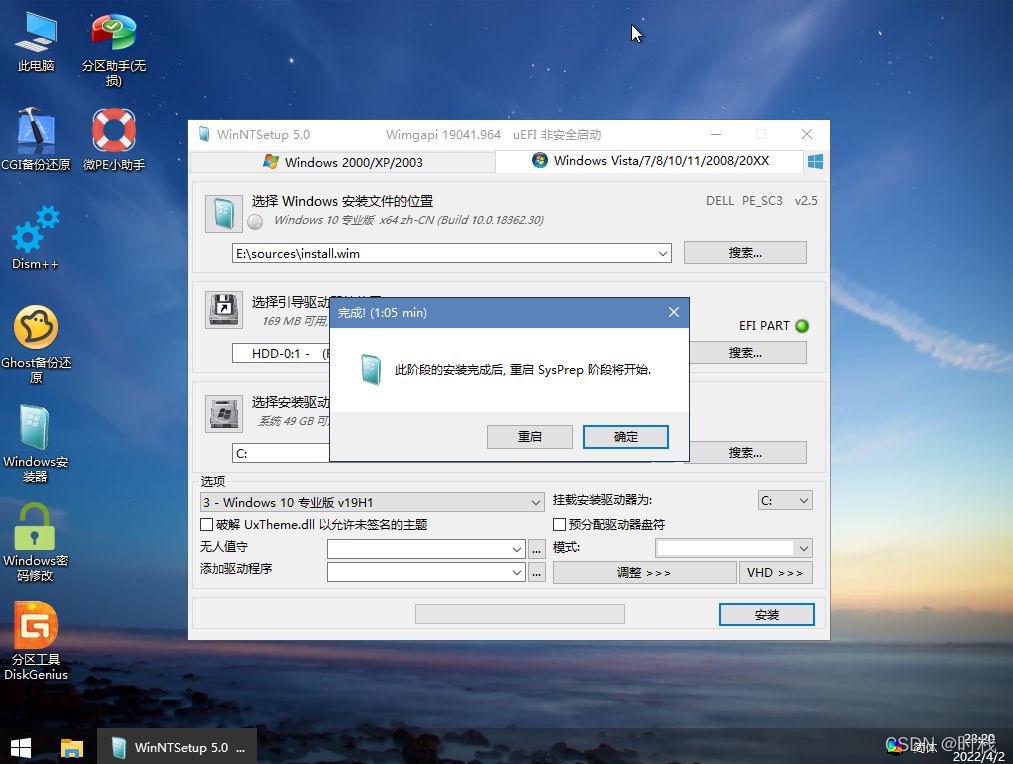Click text 'DELL PE_SC3 v2.5'
Image resolution: width=1013 pixels, height=764 pixels.
[761, 201]
